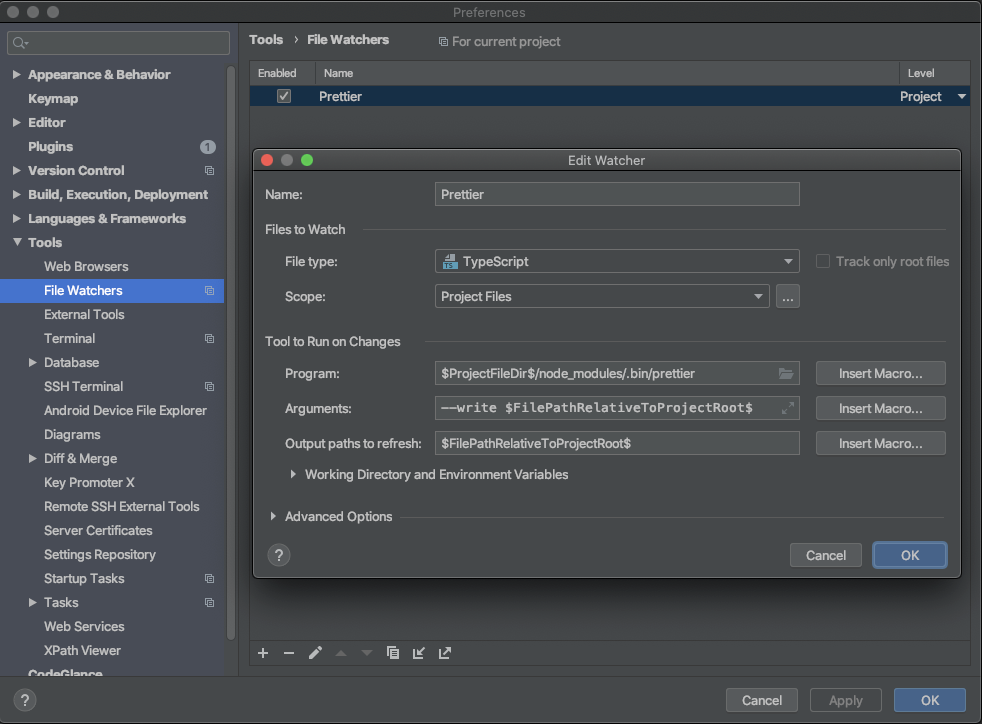
Task: Copy the watcher using the copy icon
Action: (x=393, y=653)
